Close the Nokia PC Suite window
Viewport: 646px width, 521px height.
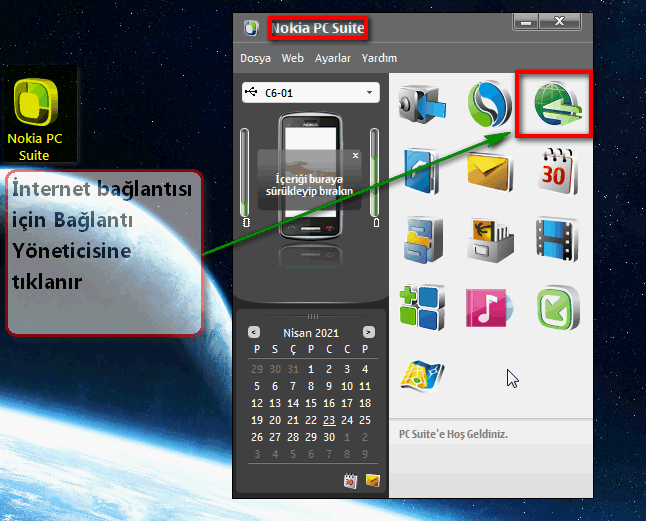[559, 22]
